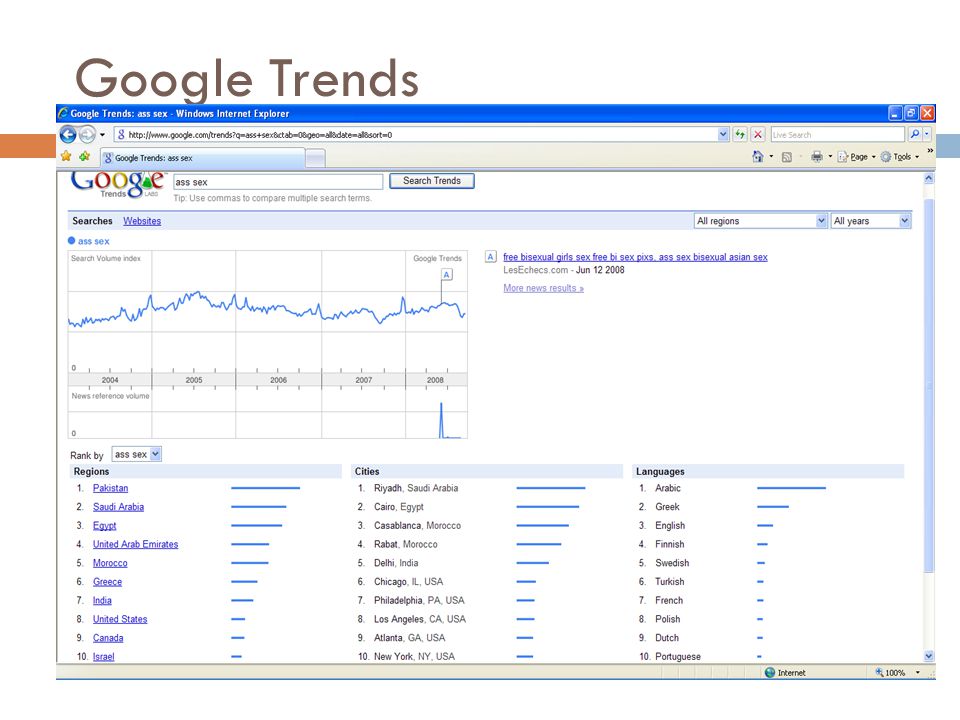Click the Greece region link
This screenshot has height=720, width=960.
(107, 582)
